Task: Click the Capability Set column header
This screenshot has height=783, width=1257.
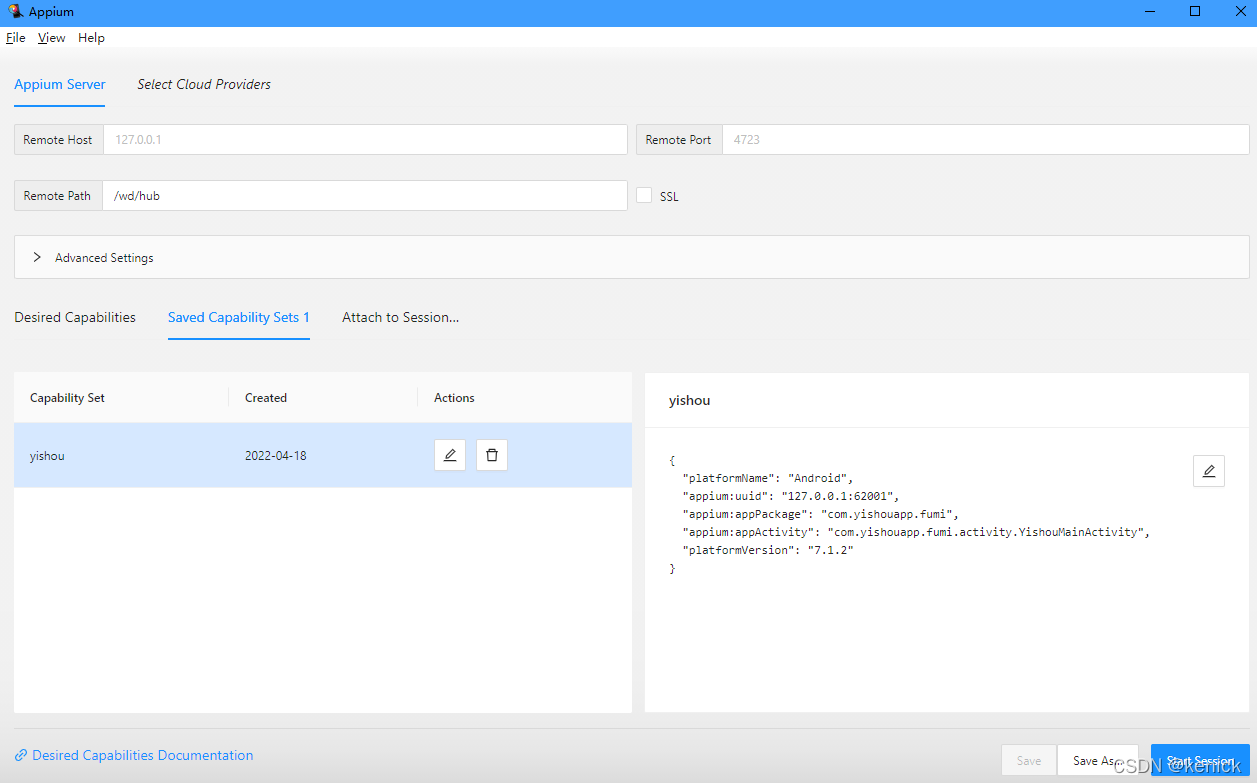Action: [67, 398]
